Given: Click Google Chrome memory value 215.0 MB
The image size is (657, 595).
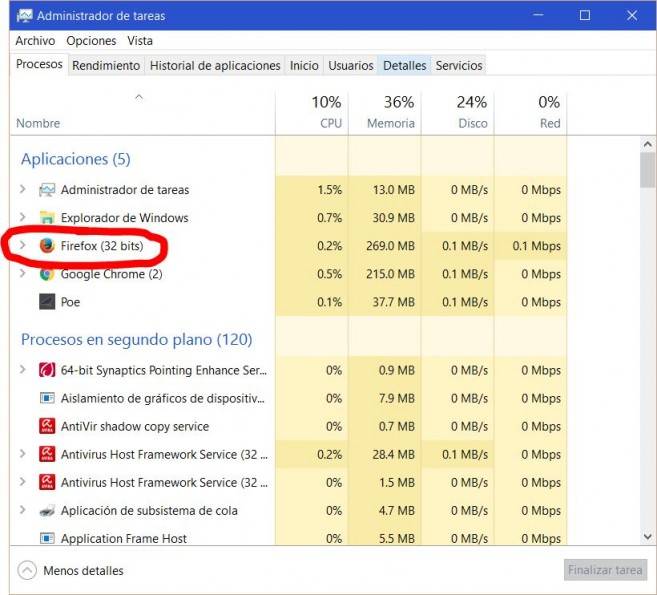Looking at the screenshot, I should (390, 274).
